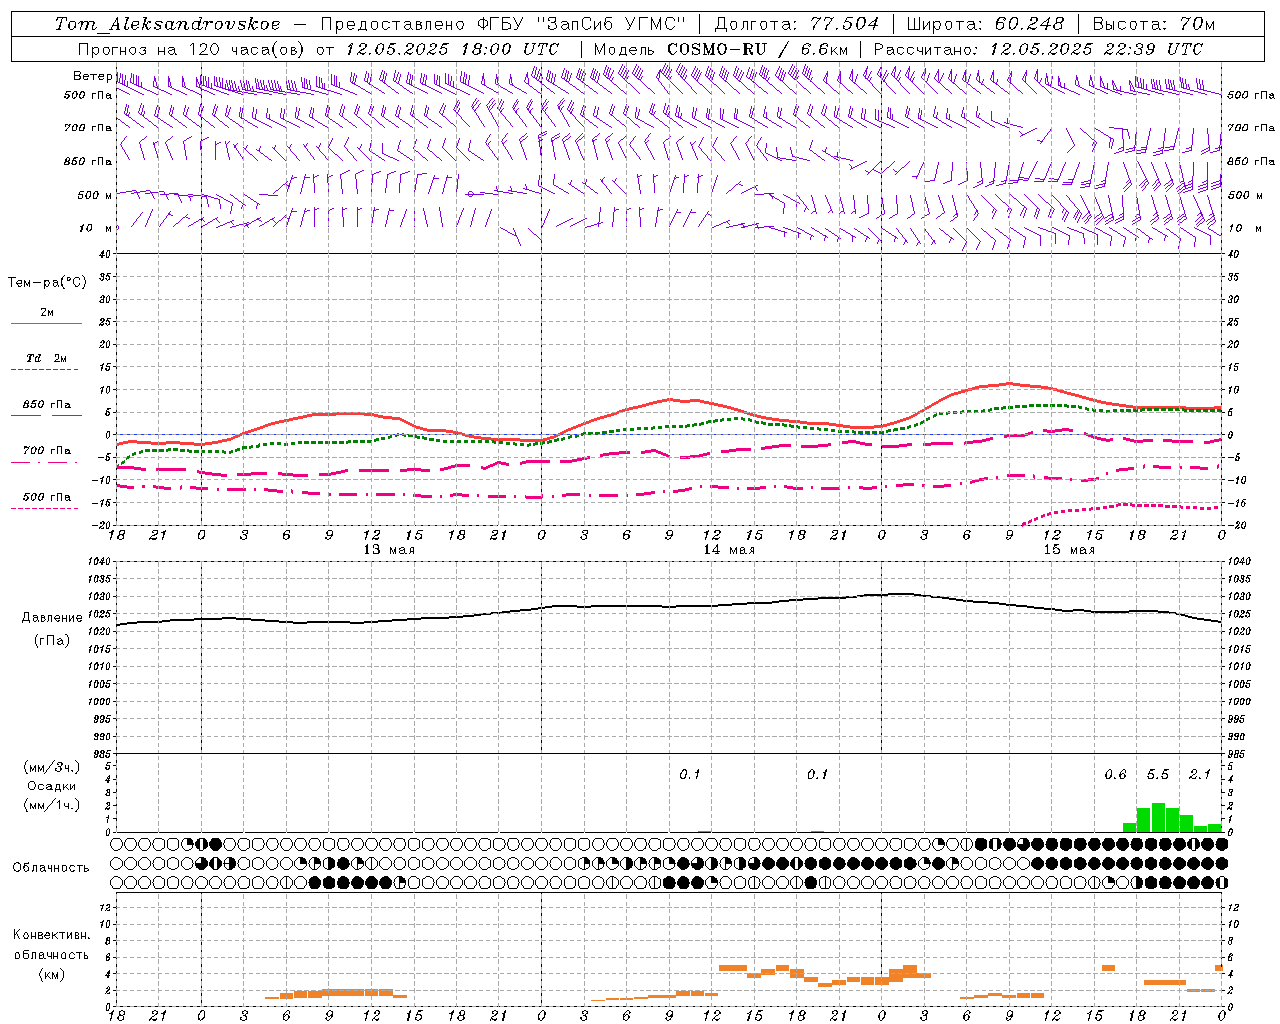Click the Td 2м dew point legend entry
Screen dimensions: 1280x1024
pyautogui.click(x=46, y=358)
